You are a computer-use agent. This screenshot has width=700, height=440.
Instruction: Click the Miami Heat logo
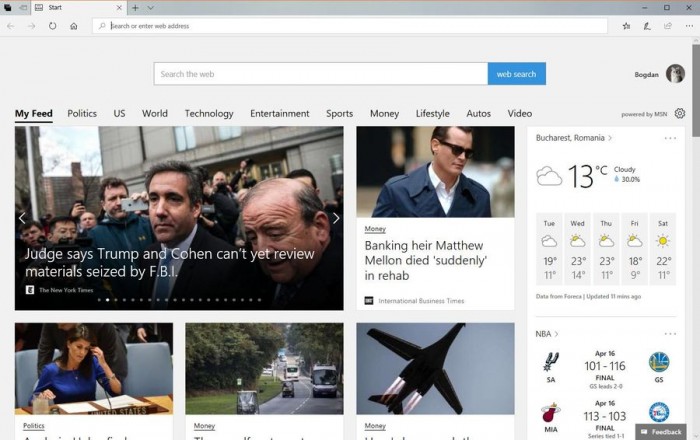tap(551, 413)
